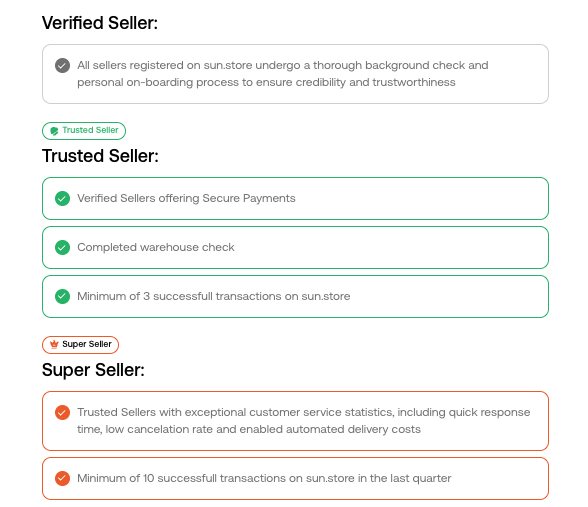This screenshot has height=507, width=588.
Task: Select the Verified Sellers offering Secure Payments card
Action: (x=296, y=198)
